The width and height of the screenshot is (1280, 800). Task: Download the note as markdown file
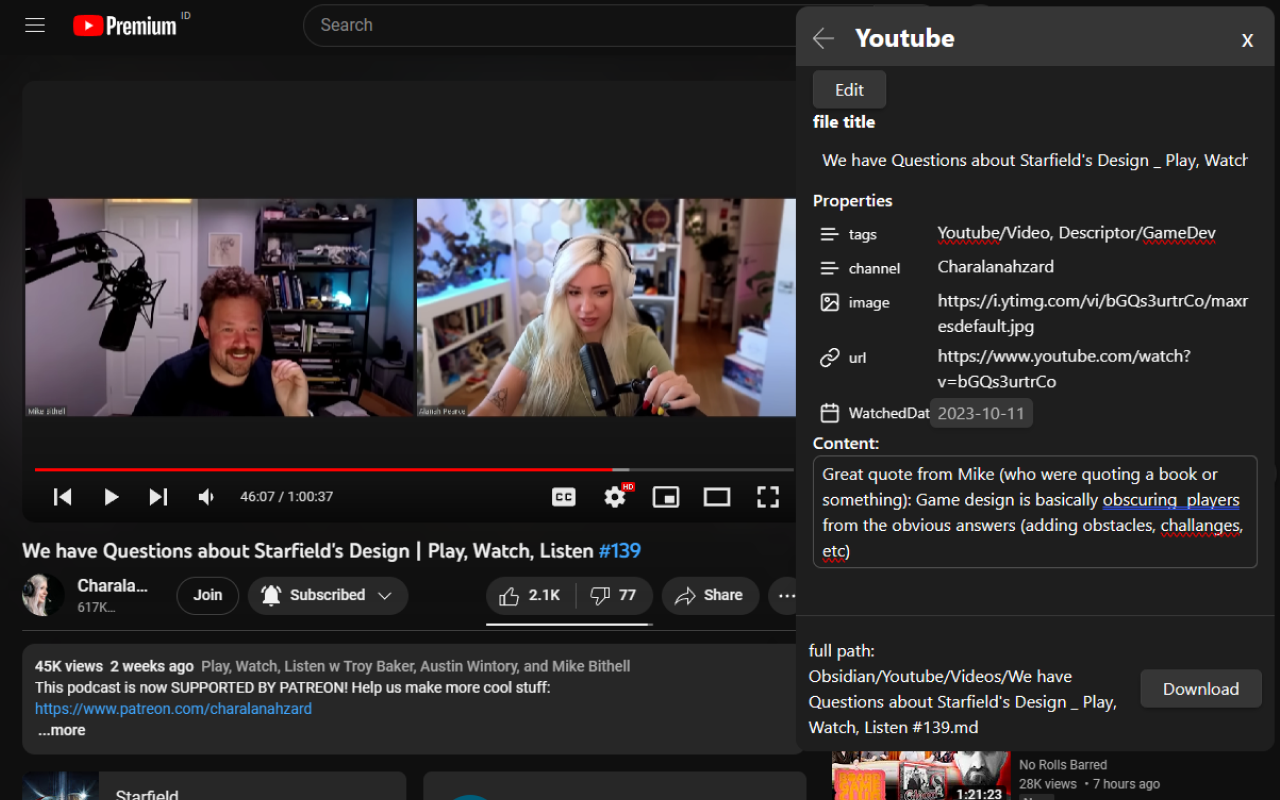[1200, 689]
